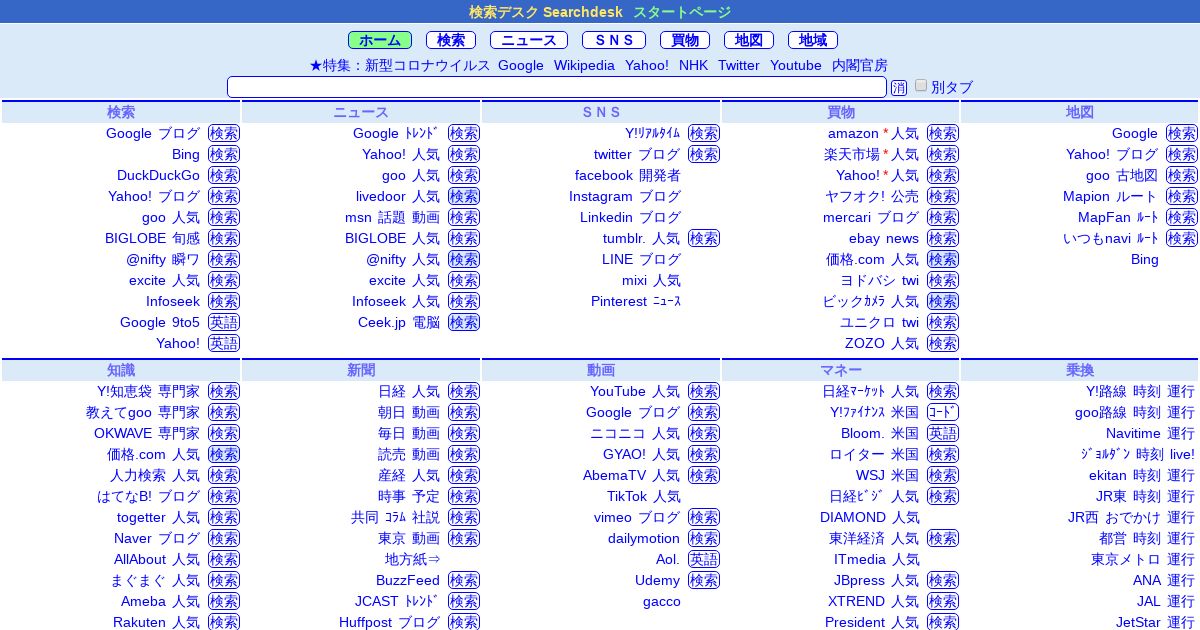This screenshot has width=1200, height=630.
Task: Open the ヨドバシ link
Action: [x=867, y=280]
